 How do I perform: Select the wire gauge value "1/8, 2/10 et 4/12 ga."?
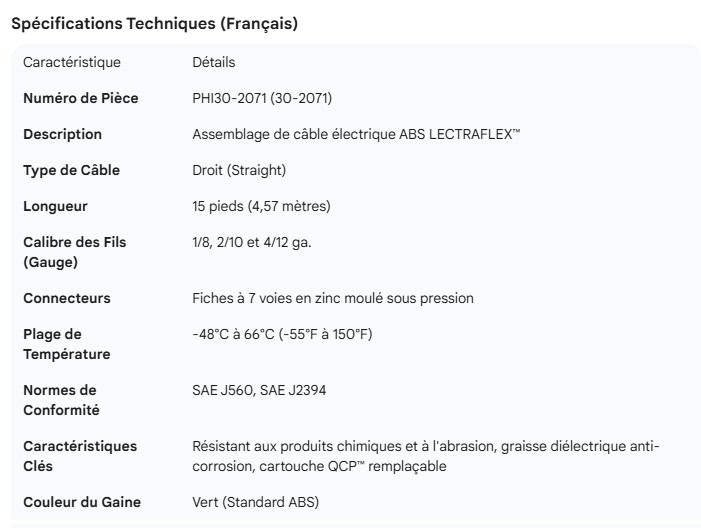[x=251, y=242]
